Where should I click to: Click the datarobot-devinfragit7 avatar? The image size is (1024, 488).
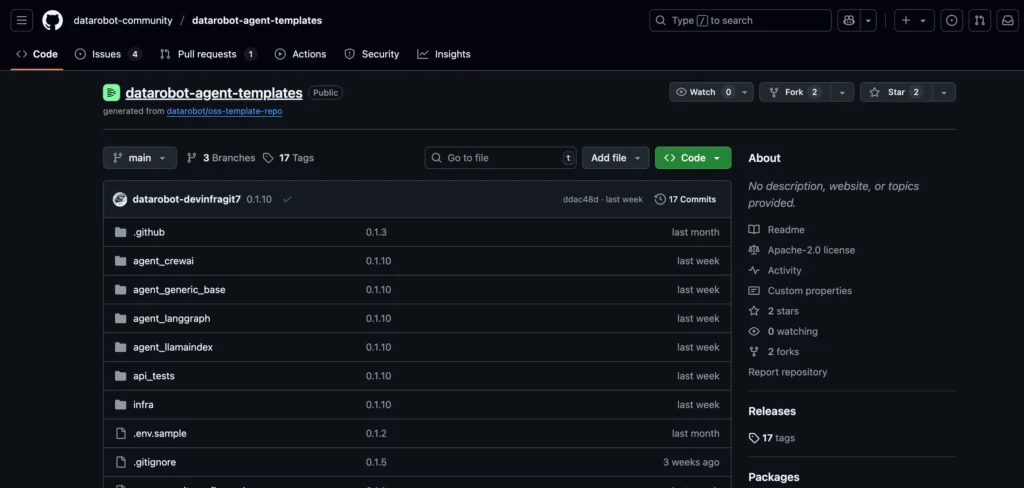pyautogui.click(x=120, y=199)
